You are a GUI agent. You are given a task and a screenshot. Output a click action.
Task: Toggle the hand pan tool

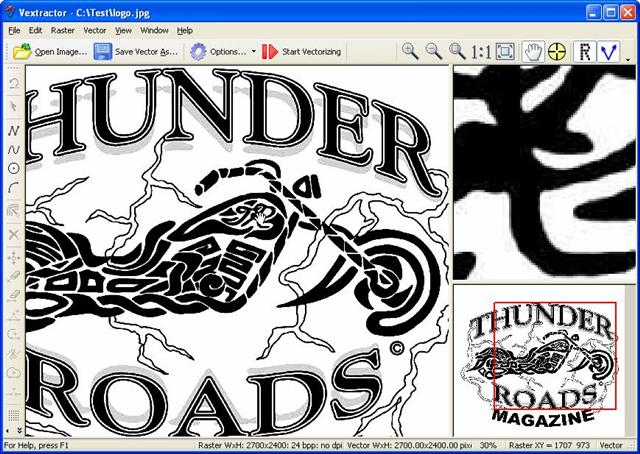pos(533,52)
